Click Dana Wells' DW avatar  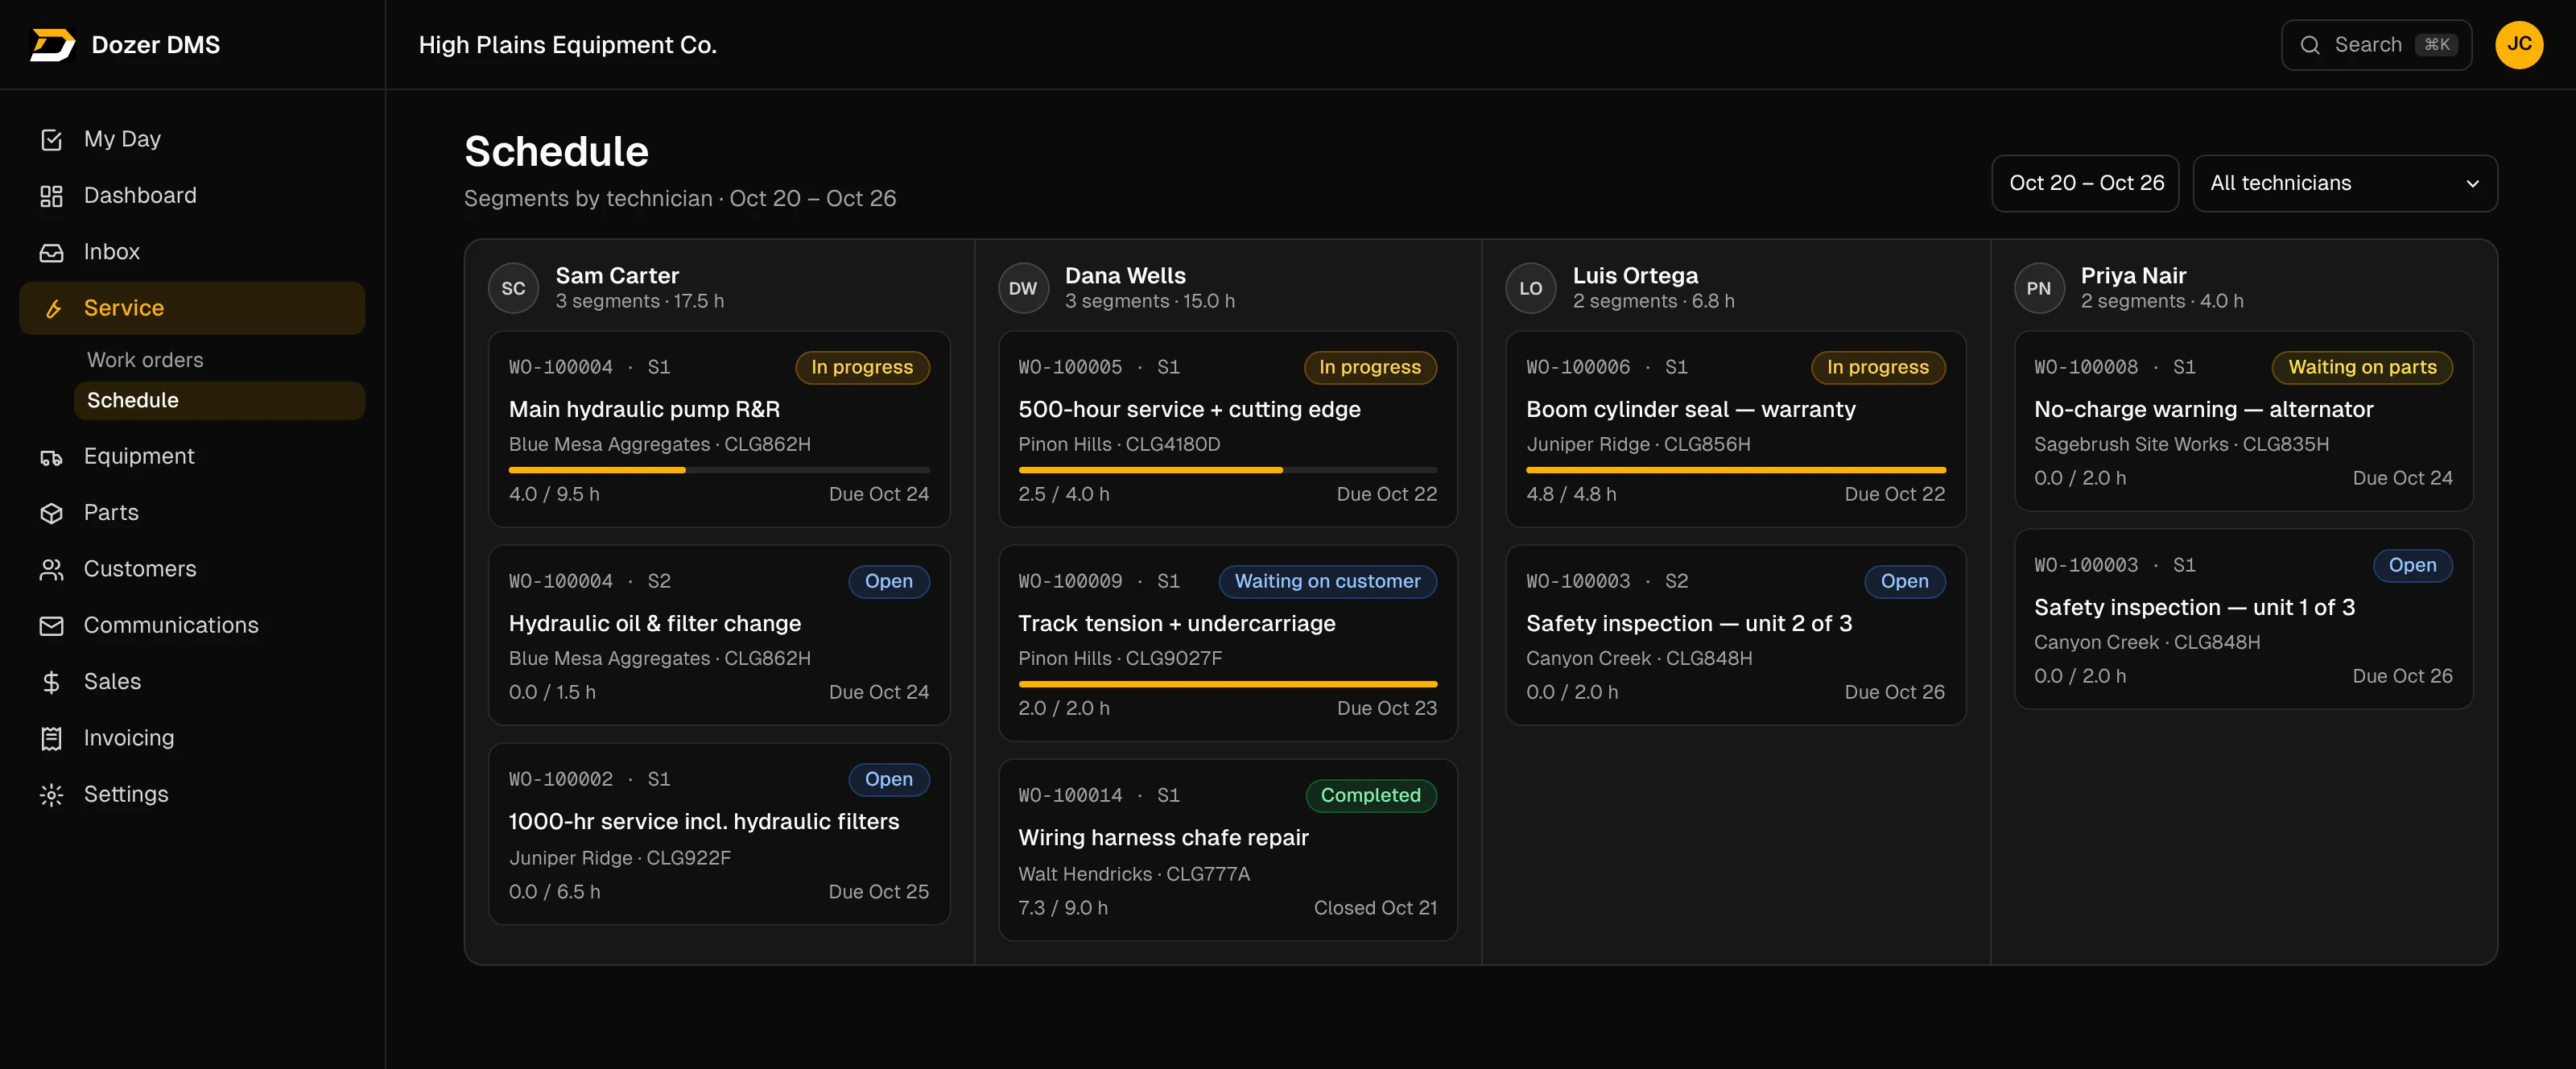1023,288
